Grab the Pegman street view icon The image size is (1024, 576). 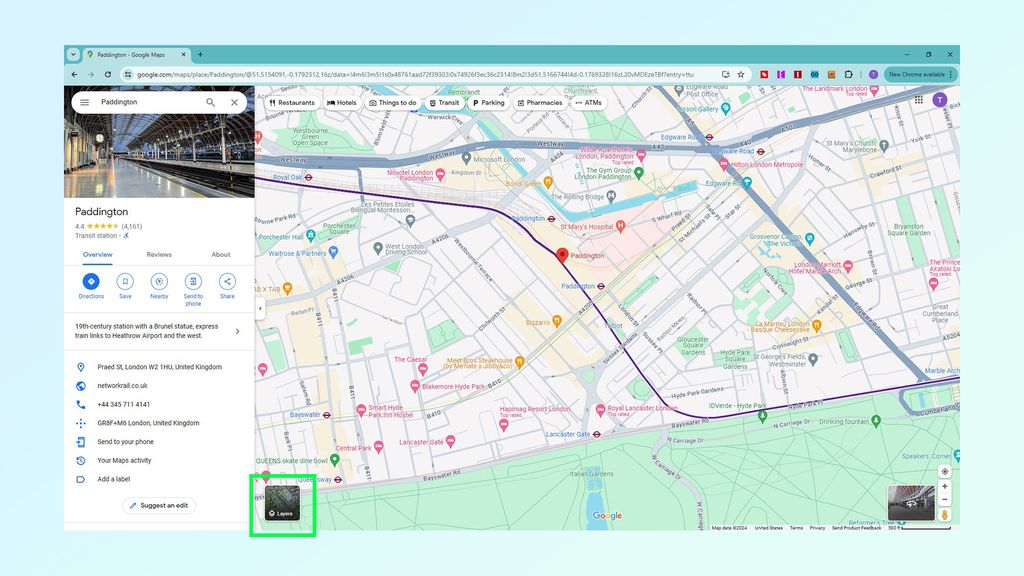(944, 513)
